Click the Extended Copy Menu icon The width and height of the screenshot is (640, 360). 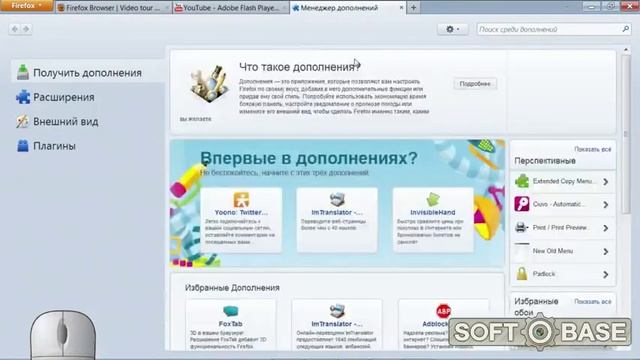click(522, 181)
